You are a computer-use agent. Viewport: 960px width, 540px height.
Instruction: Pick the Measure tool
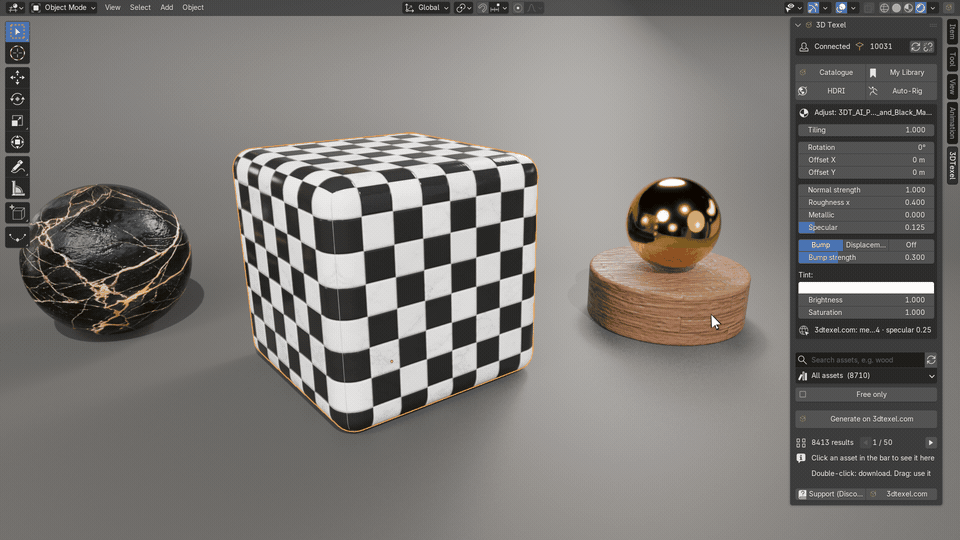17,189
